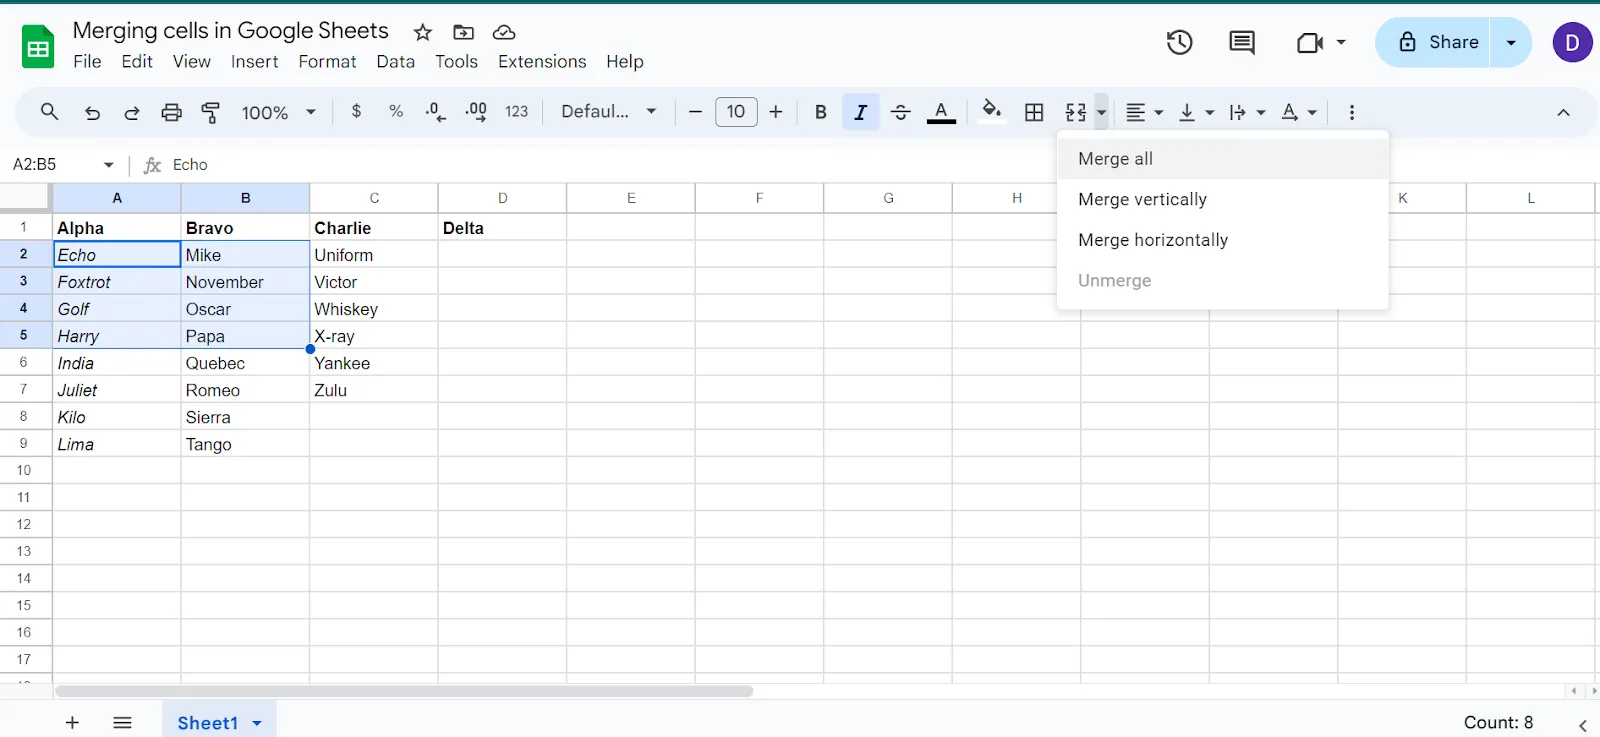
Task: Activate the paint format tool
Action: pyautogui.click(x=211, y=112)
